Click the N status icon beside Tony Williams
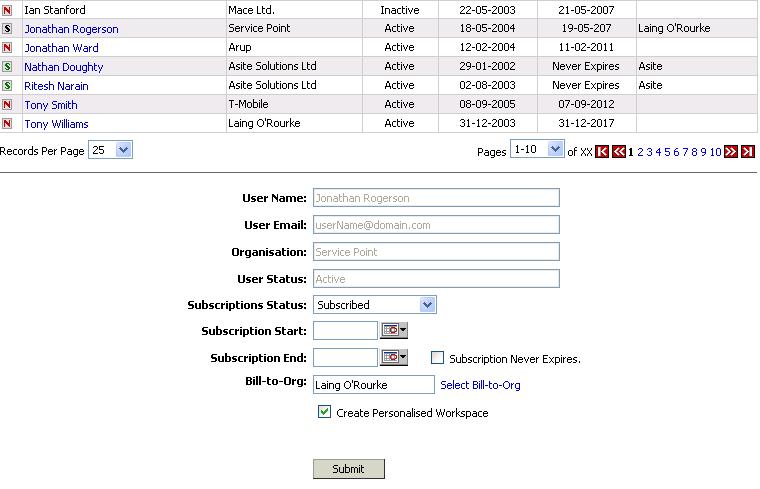Screen dimensions: 760x489 (7, 124)
